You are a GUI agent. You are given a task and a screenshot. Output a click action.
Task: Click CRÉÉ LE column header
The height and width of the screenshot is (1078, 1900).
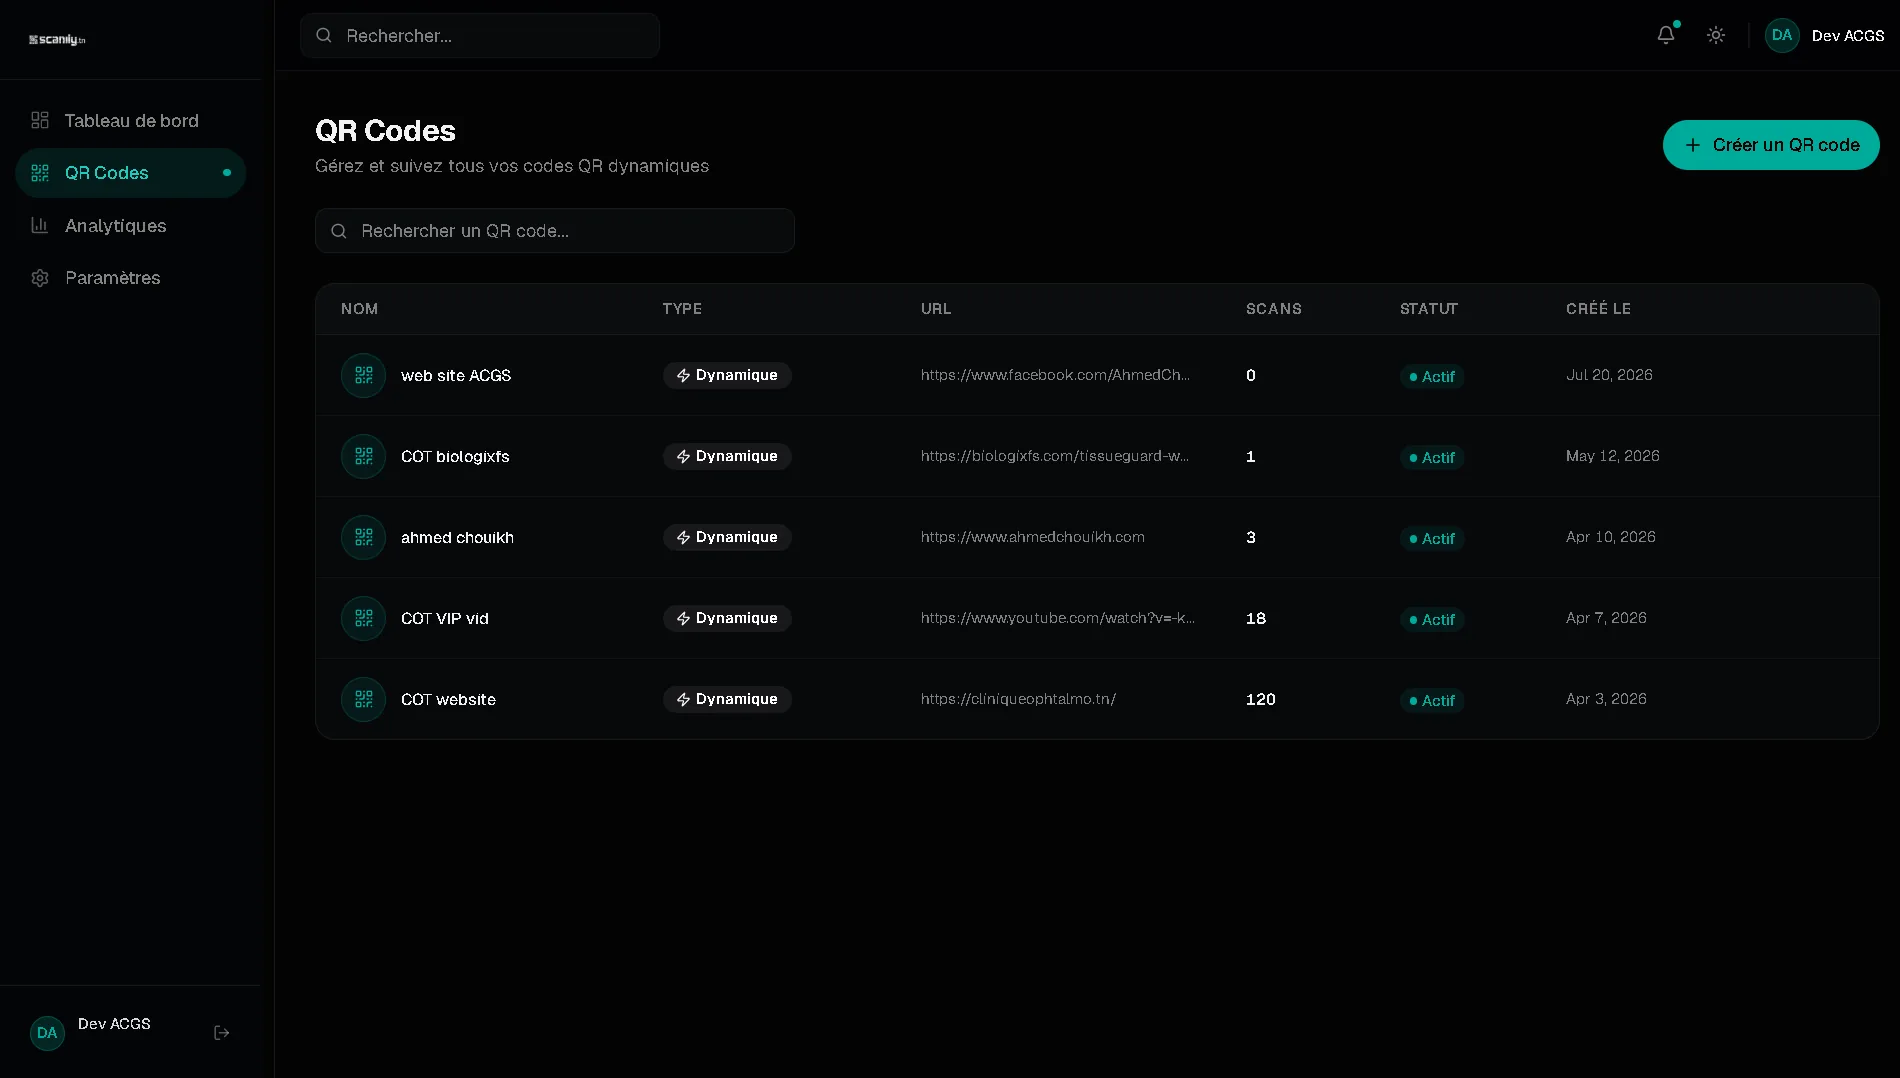click(x=1598, y=309)
